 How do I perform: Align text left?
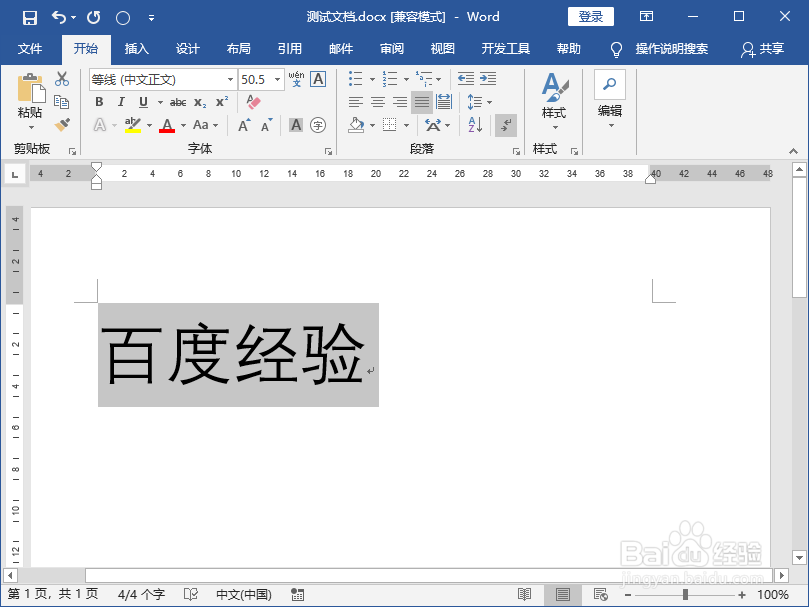355,102
